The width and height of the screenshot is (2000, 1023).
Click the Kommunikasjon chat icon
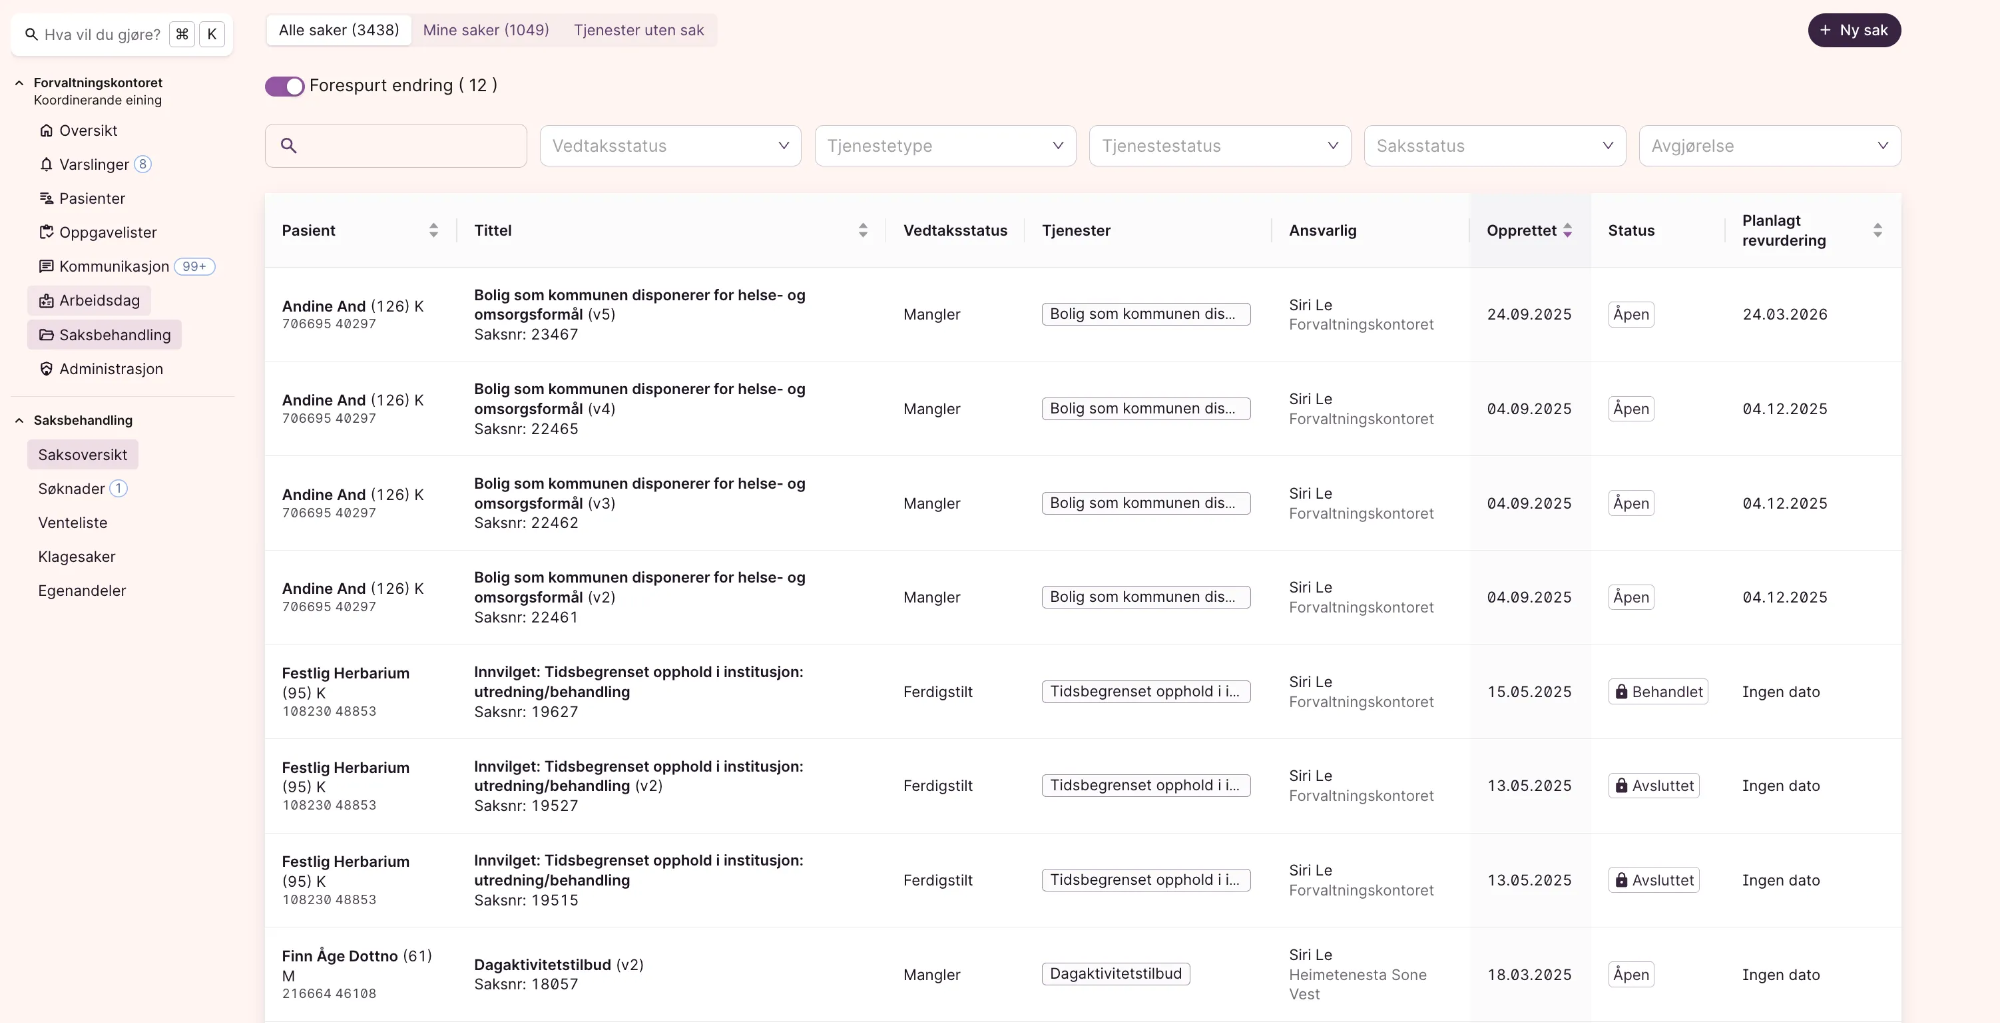pos(46,267)
